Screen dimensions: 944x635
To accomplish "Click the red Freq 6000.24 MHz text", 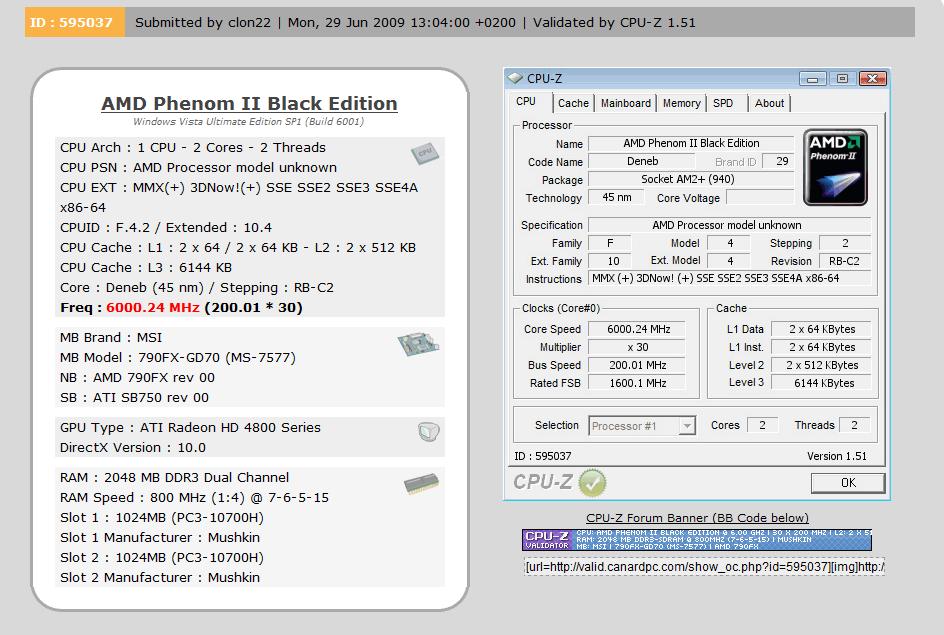I will (152, 308).
